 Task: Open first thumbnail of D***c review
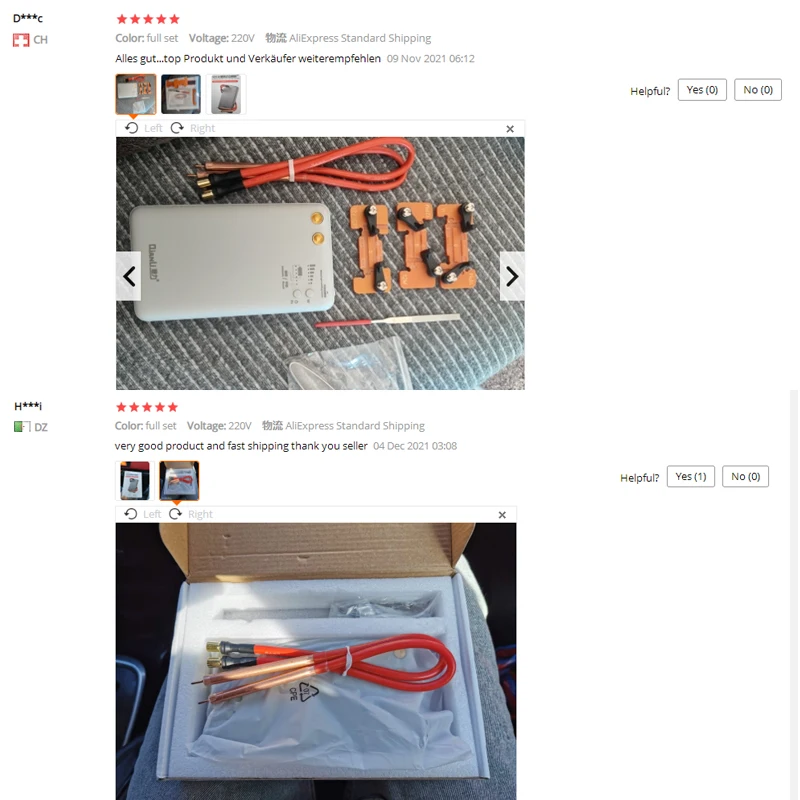(x=136, y=94)
